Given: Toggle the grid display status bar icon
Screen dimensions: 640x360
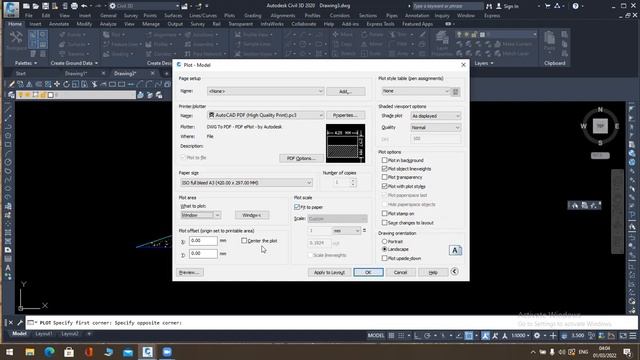Looking at the screenshot, I should [391, 336].
